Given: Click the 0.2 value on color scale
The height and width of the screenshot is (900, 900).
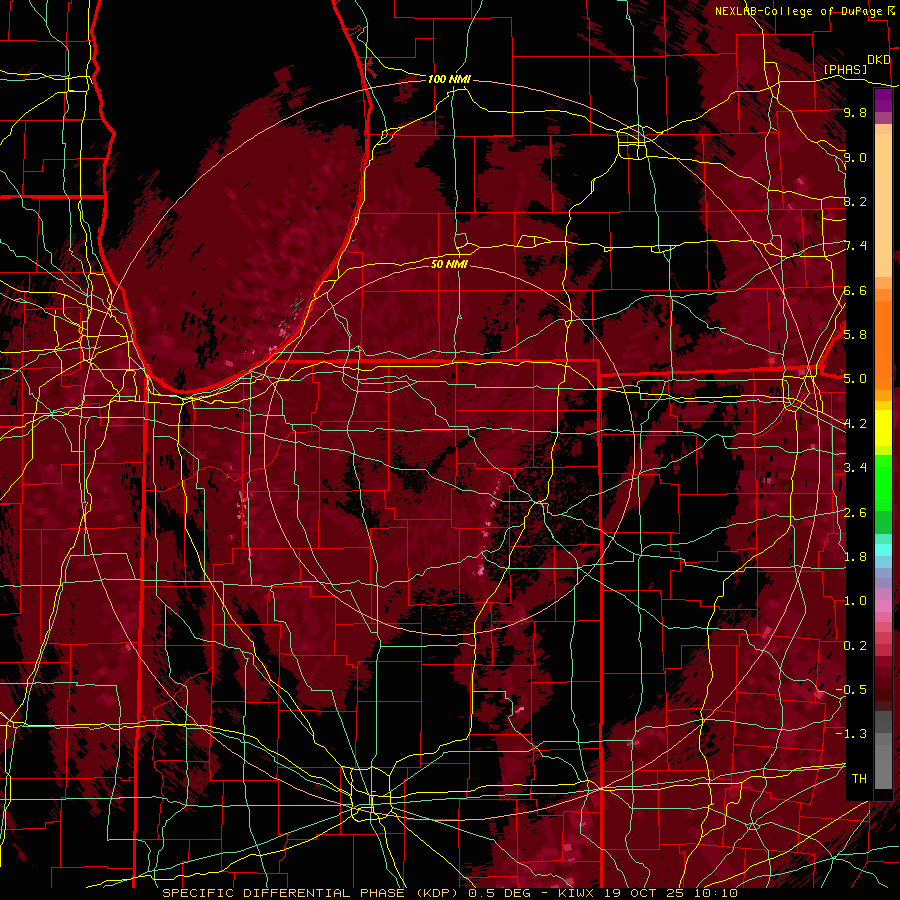Looking at the screenshot, I should click(855, 646).
